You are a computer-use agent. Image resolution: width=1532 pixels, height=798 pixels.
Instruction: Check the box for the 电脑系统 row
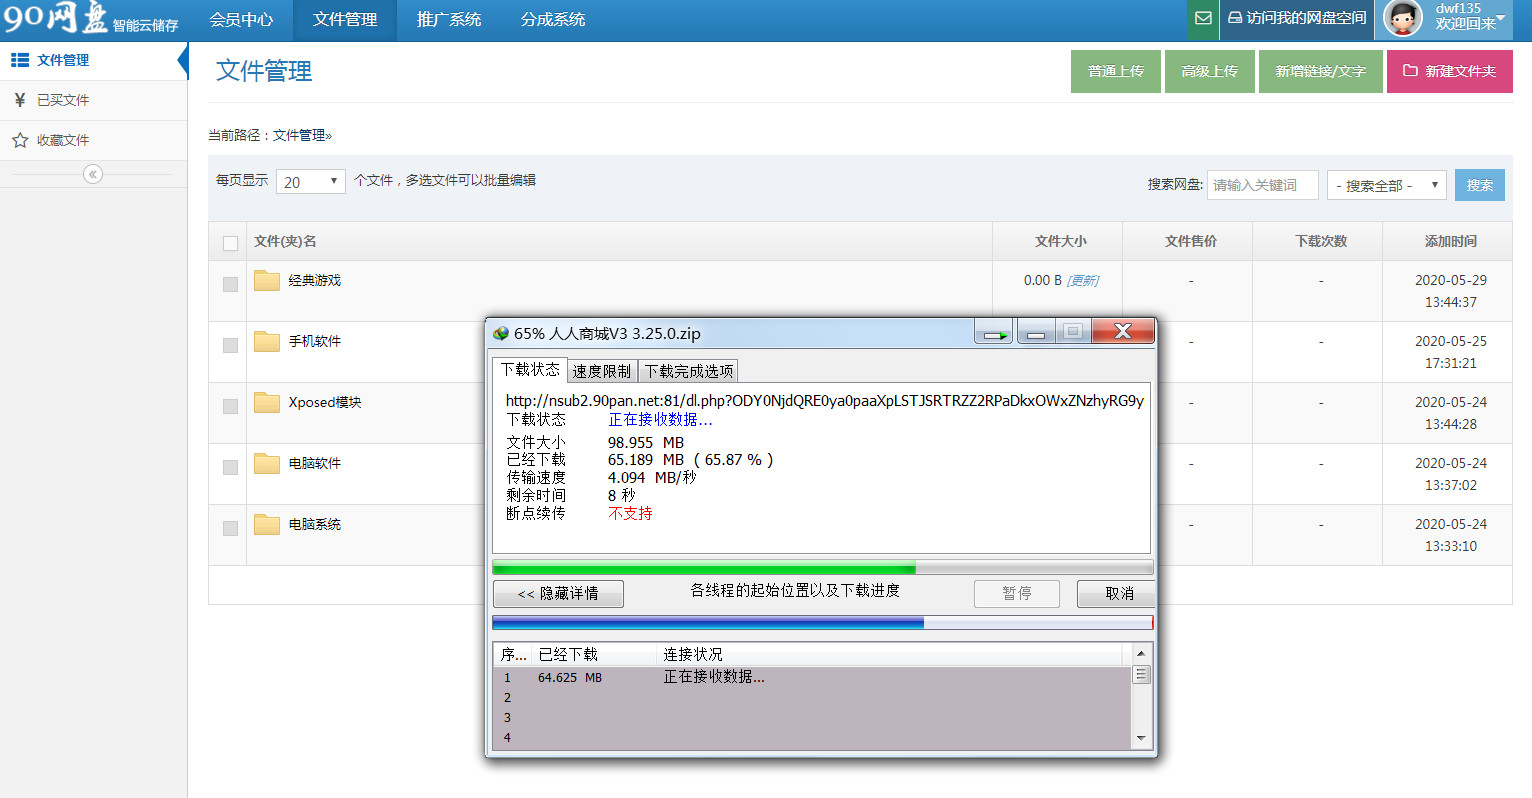coord(230,528)
